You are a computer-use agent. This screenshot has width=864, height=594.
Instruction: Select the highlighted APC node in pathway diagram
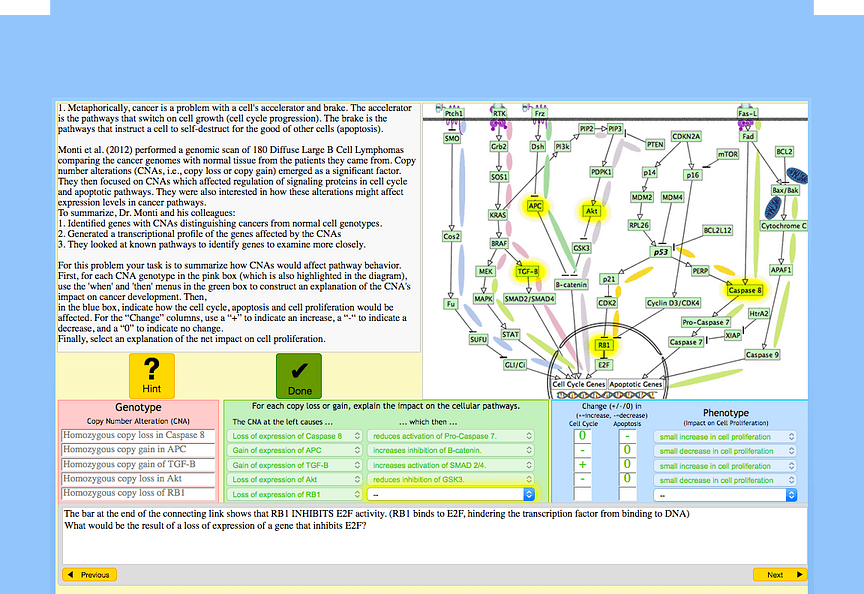pyautogui.click(x=535, y=206)
